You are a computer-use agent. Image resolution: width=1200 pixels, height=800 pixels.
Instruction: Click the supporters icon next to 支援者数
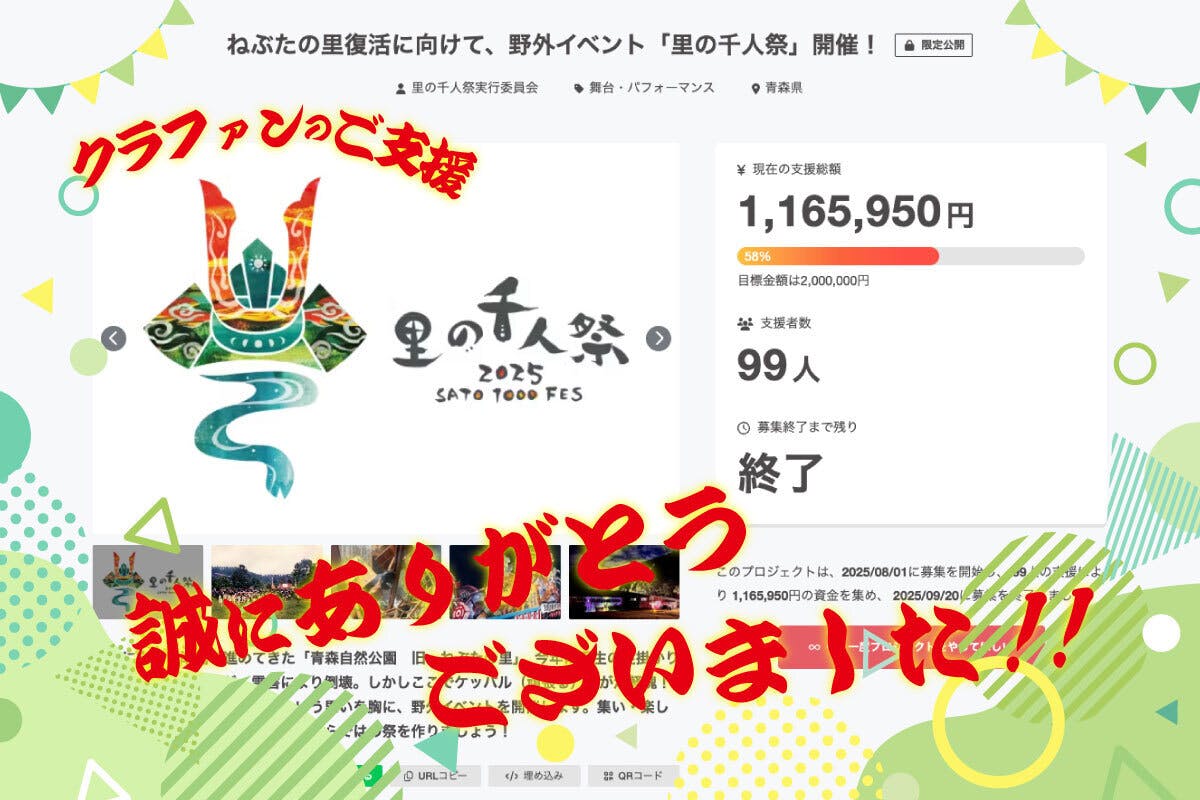point(744,324)
